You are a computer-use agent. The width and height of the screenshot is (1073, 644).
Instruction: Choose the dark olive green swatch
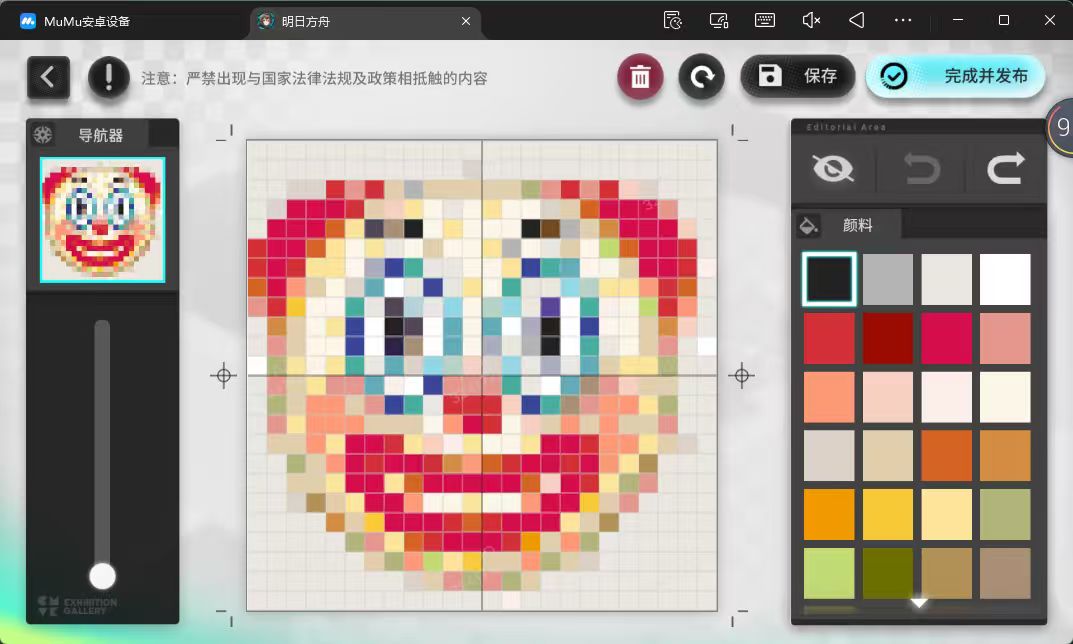pyautogui.click(x=888, y=574)
